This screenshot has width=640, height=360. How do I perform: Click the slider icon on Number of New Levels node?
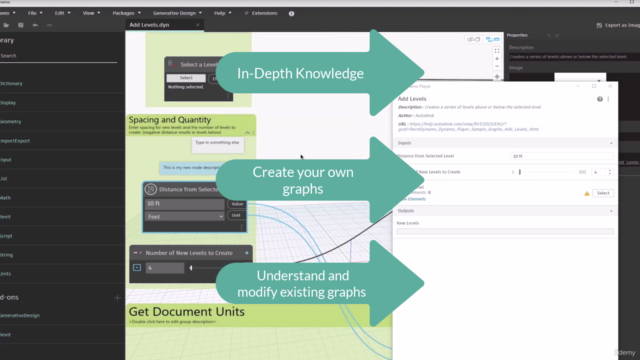tap(138, 253)
